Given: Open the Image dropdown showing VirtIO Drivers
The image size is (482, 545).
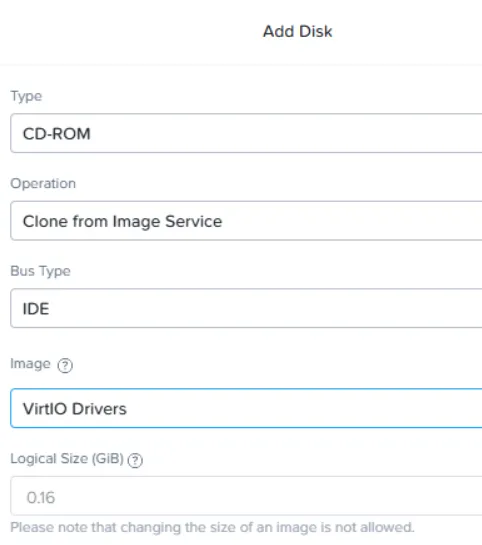Looking at the screenshot, I should tap(246, 408).
